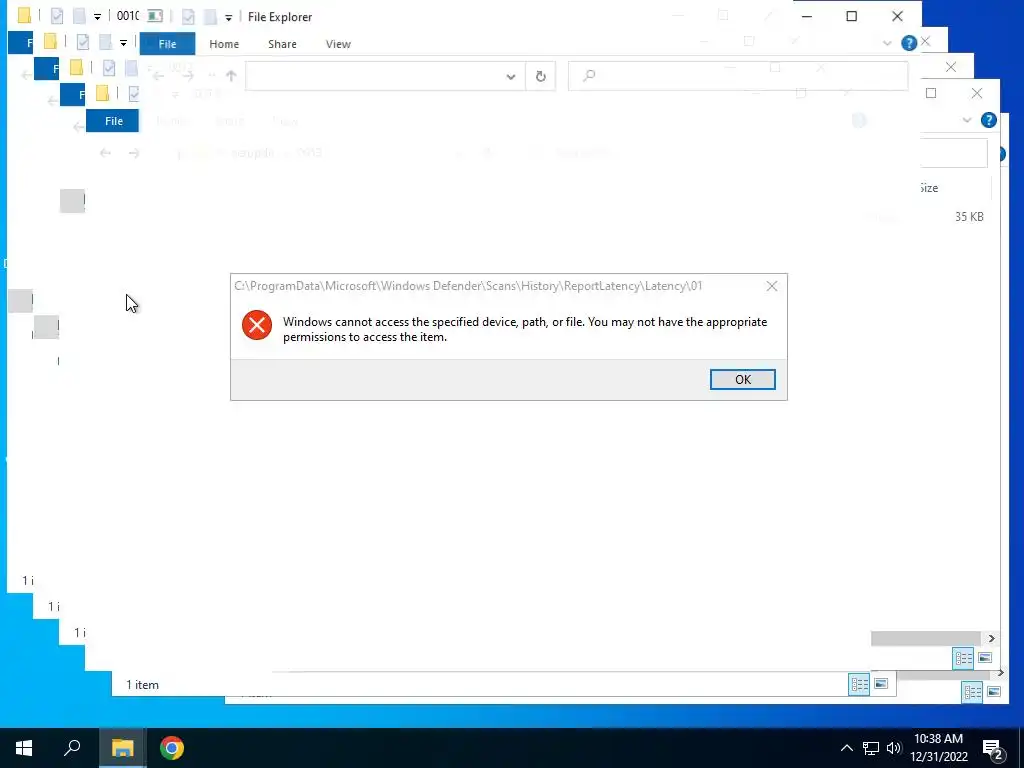Open Help in background window above Size column

coord(989,120)
